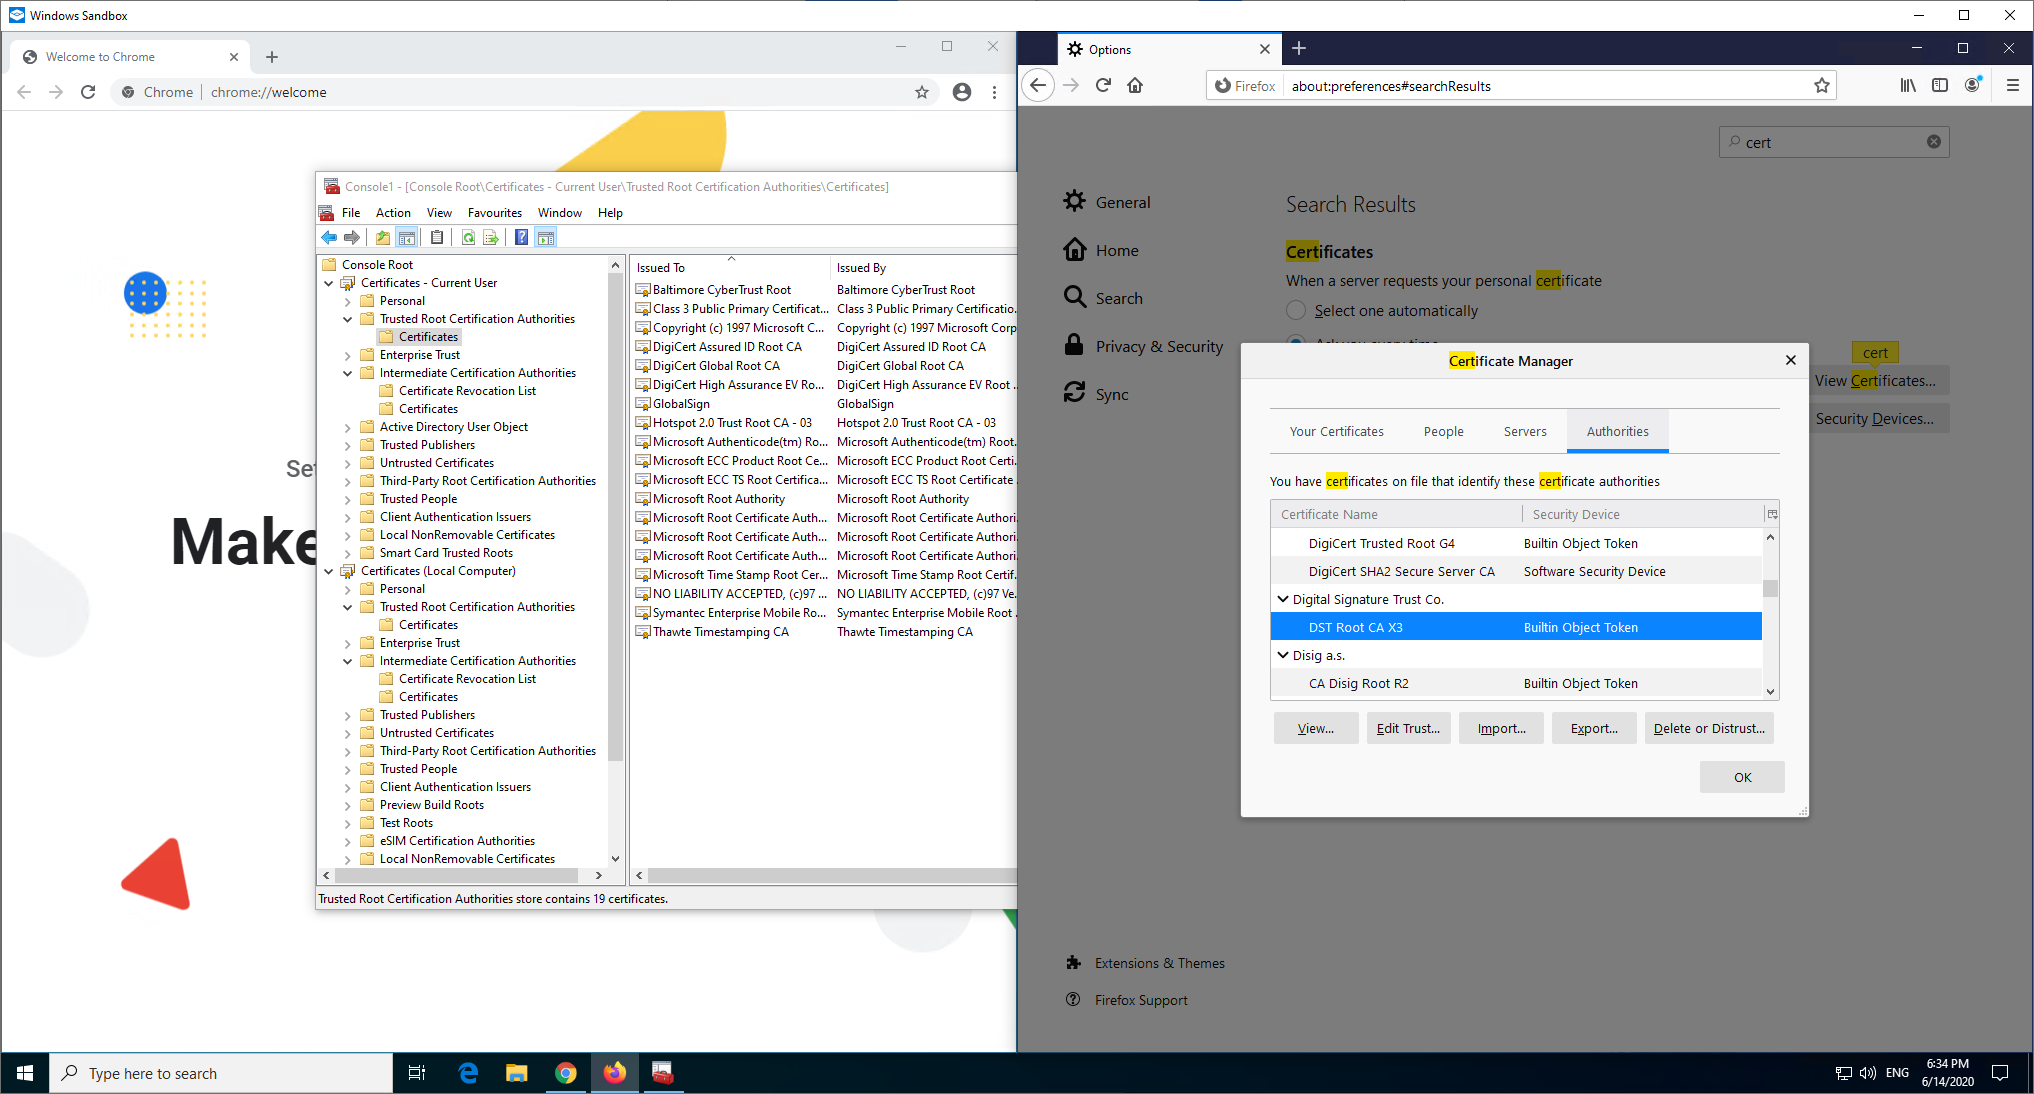Toggle Show/Hide Console Tree icon
The width and height of the screenshot is (2034, 1094).
point(407,238)
